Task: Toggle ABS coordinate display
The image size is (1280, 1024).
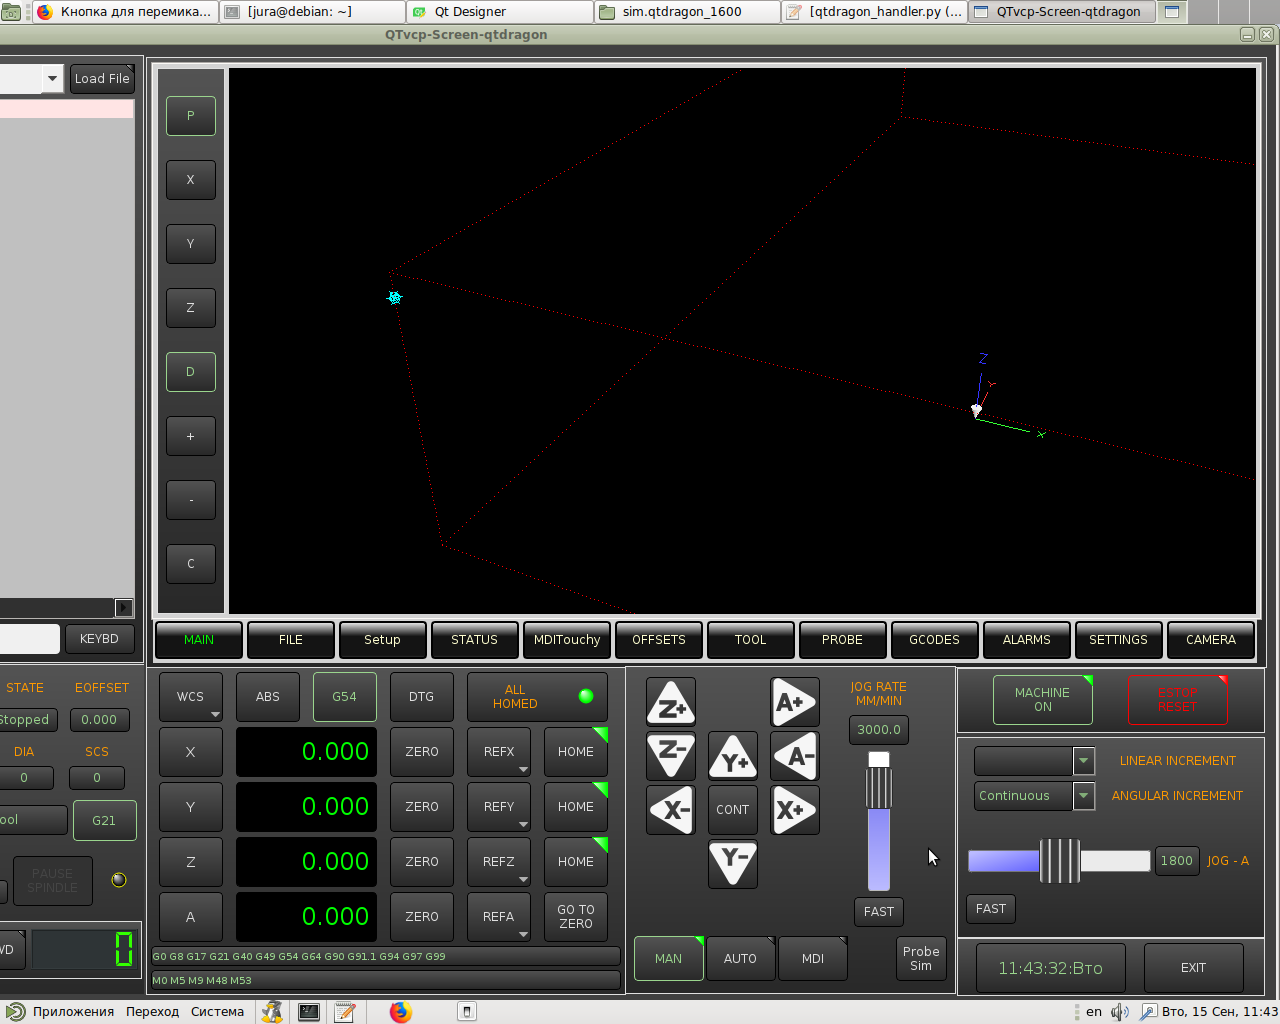Action: coord(268,697)
